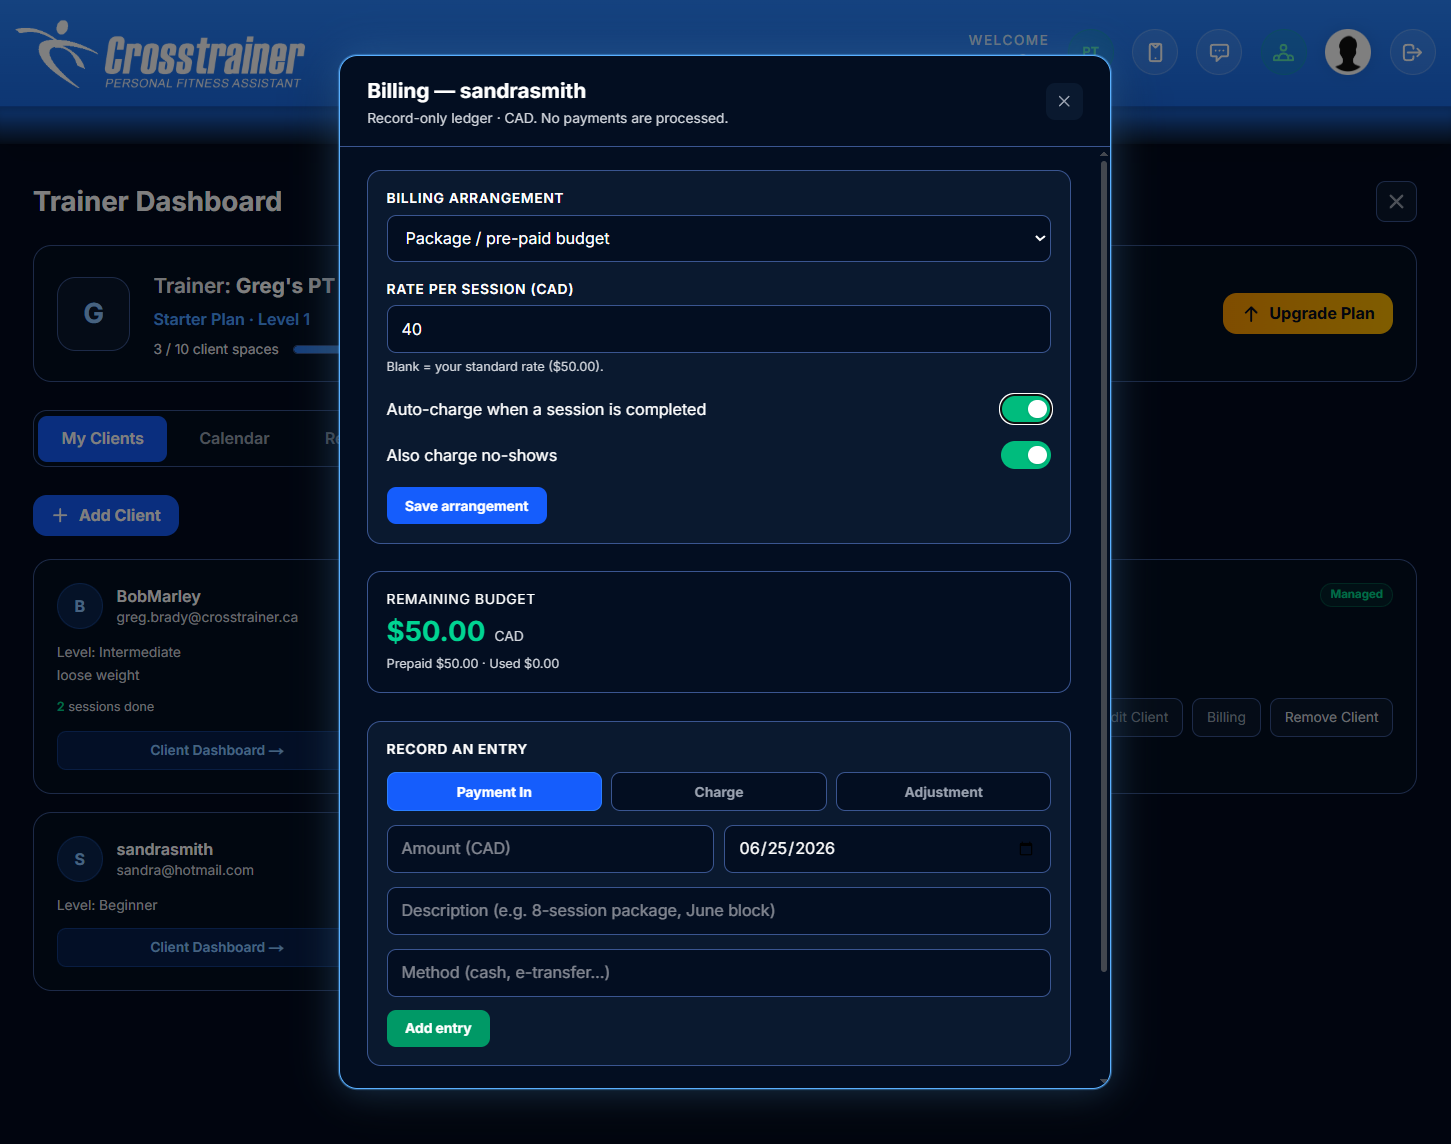This screenshot has height=1144, width=1451.
Task: Click the sandra@hotmail.com email text
Action: click(x=185, y=870)
